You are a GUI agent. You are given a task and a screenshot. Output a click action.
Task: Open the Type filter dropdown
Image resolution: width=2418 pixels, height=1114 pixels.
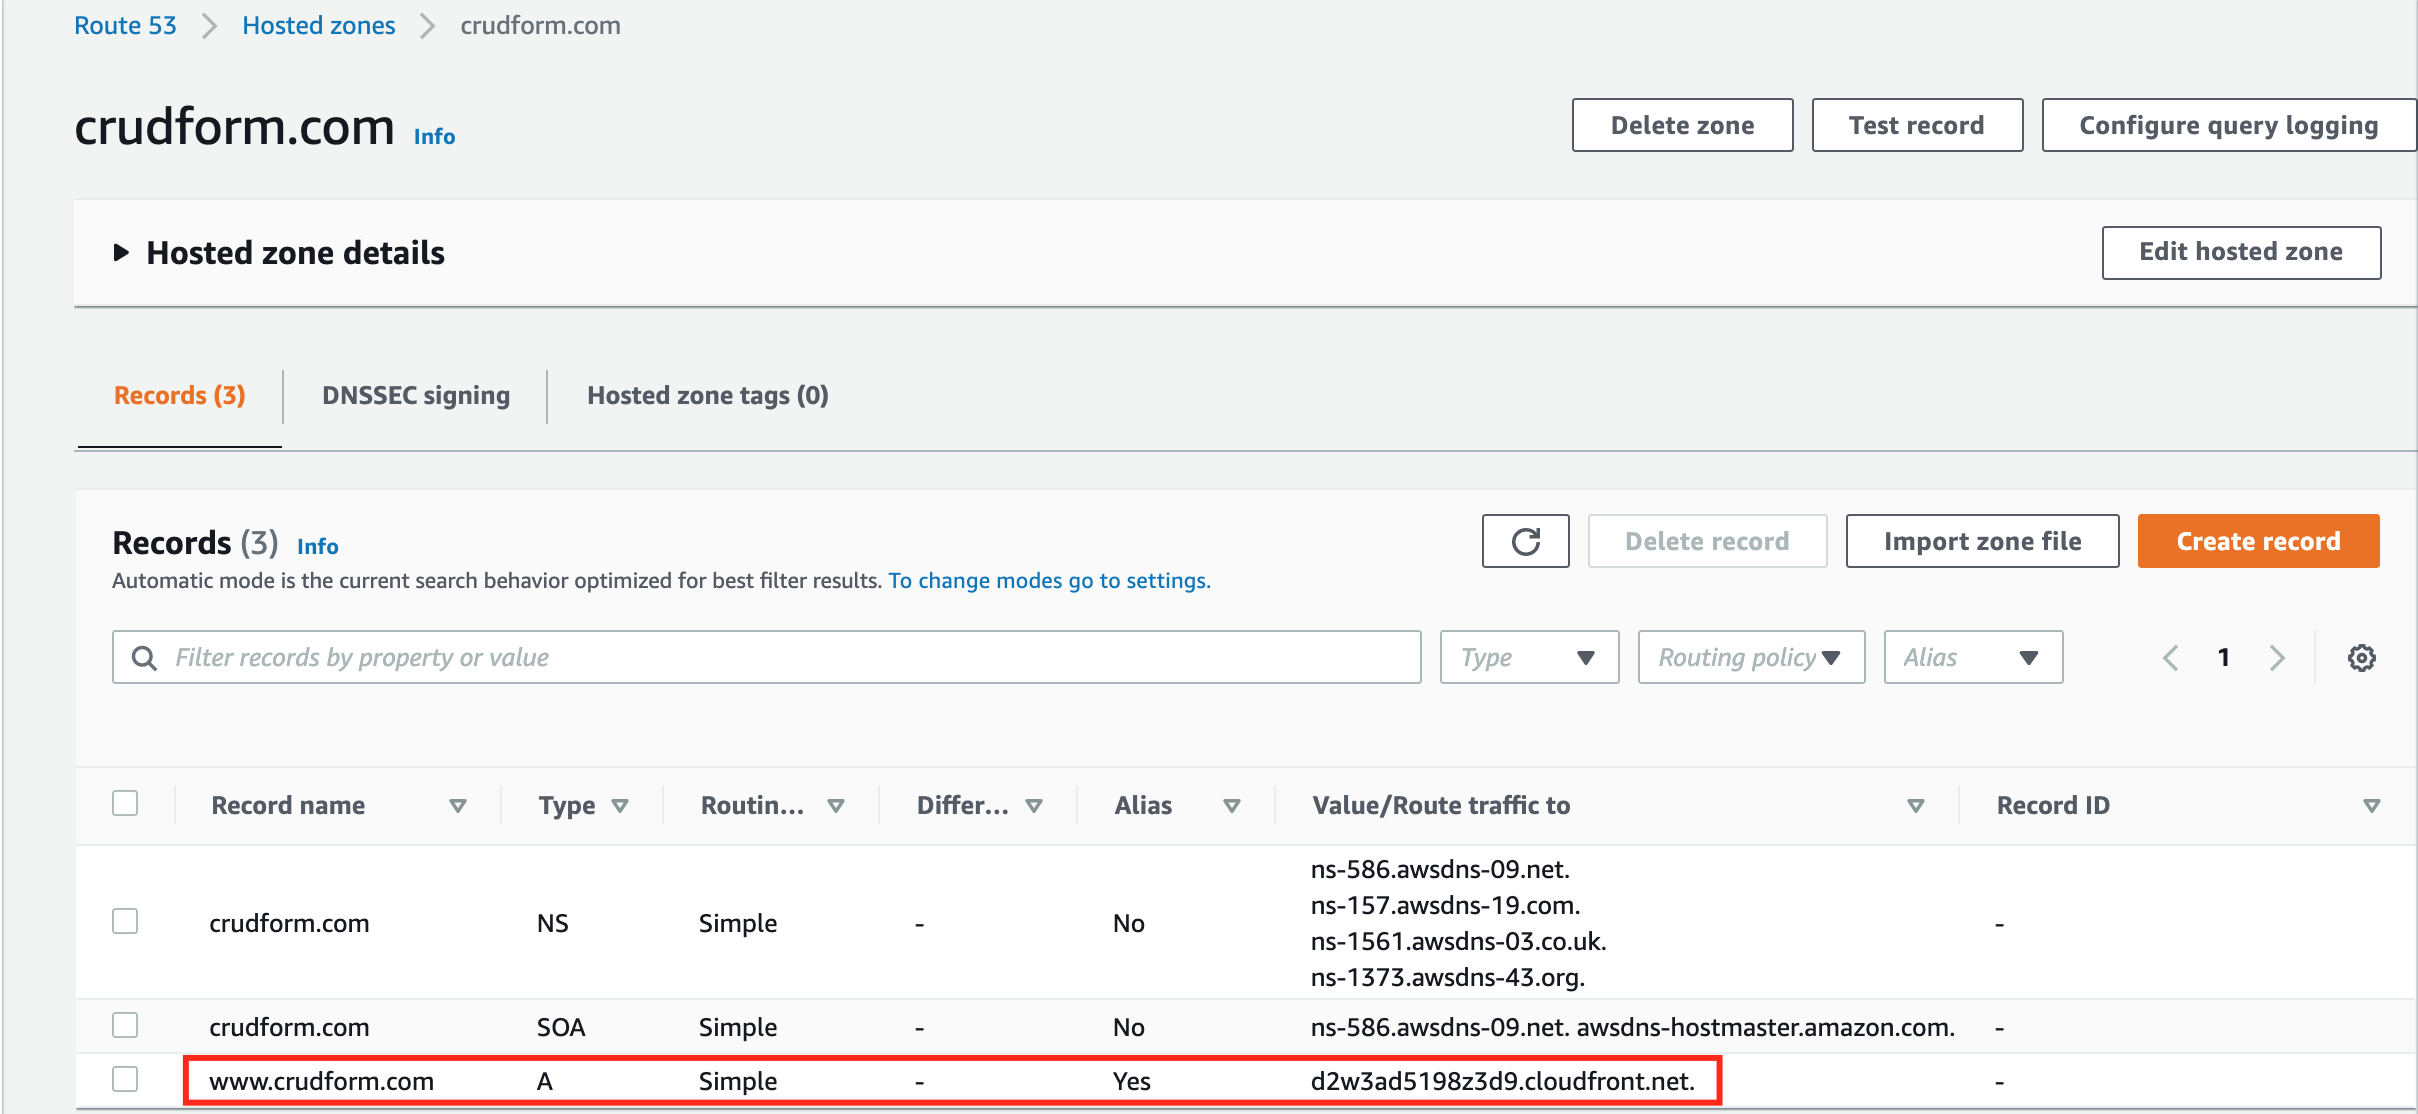(x=1528, y=657)
